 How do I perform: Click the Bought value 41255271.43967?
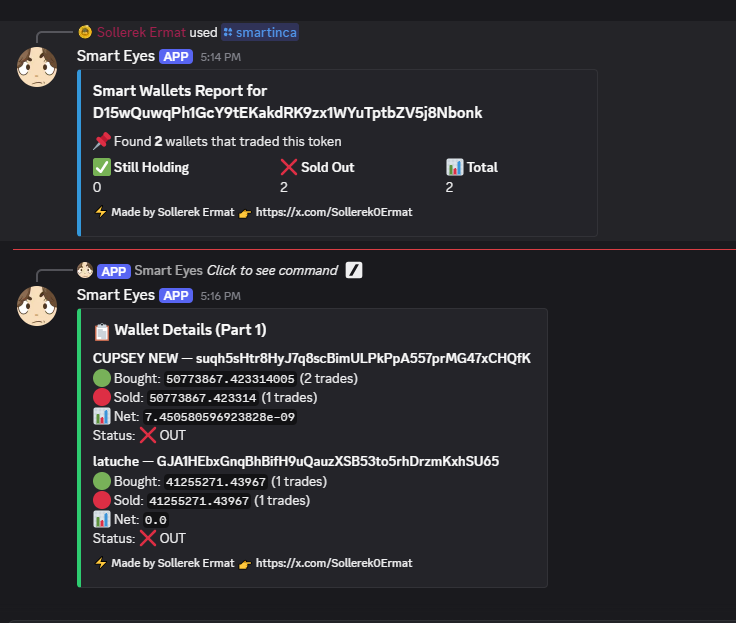216,482
